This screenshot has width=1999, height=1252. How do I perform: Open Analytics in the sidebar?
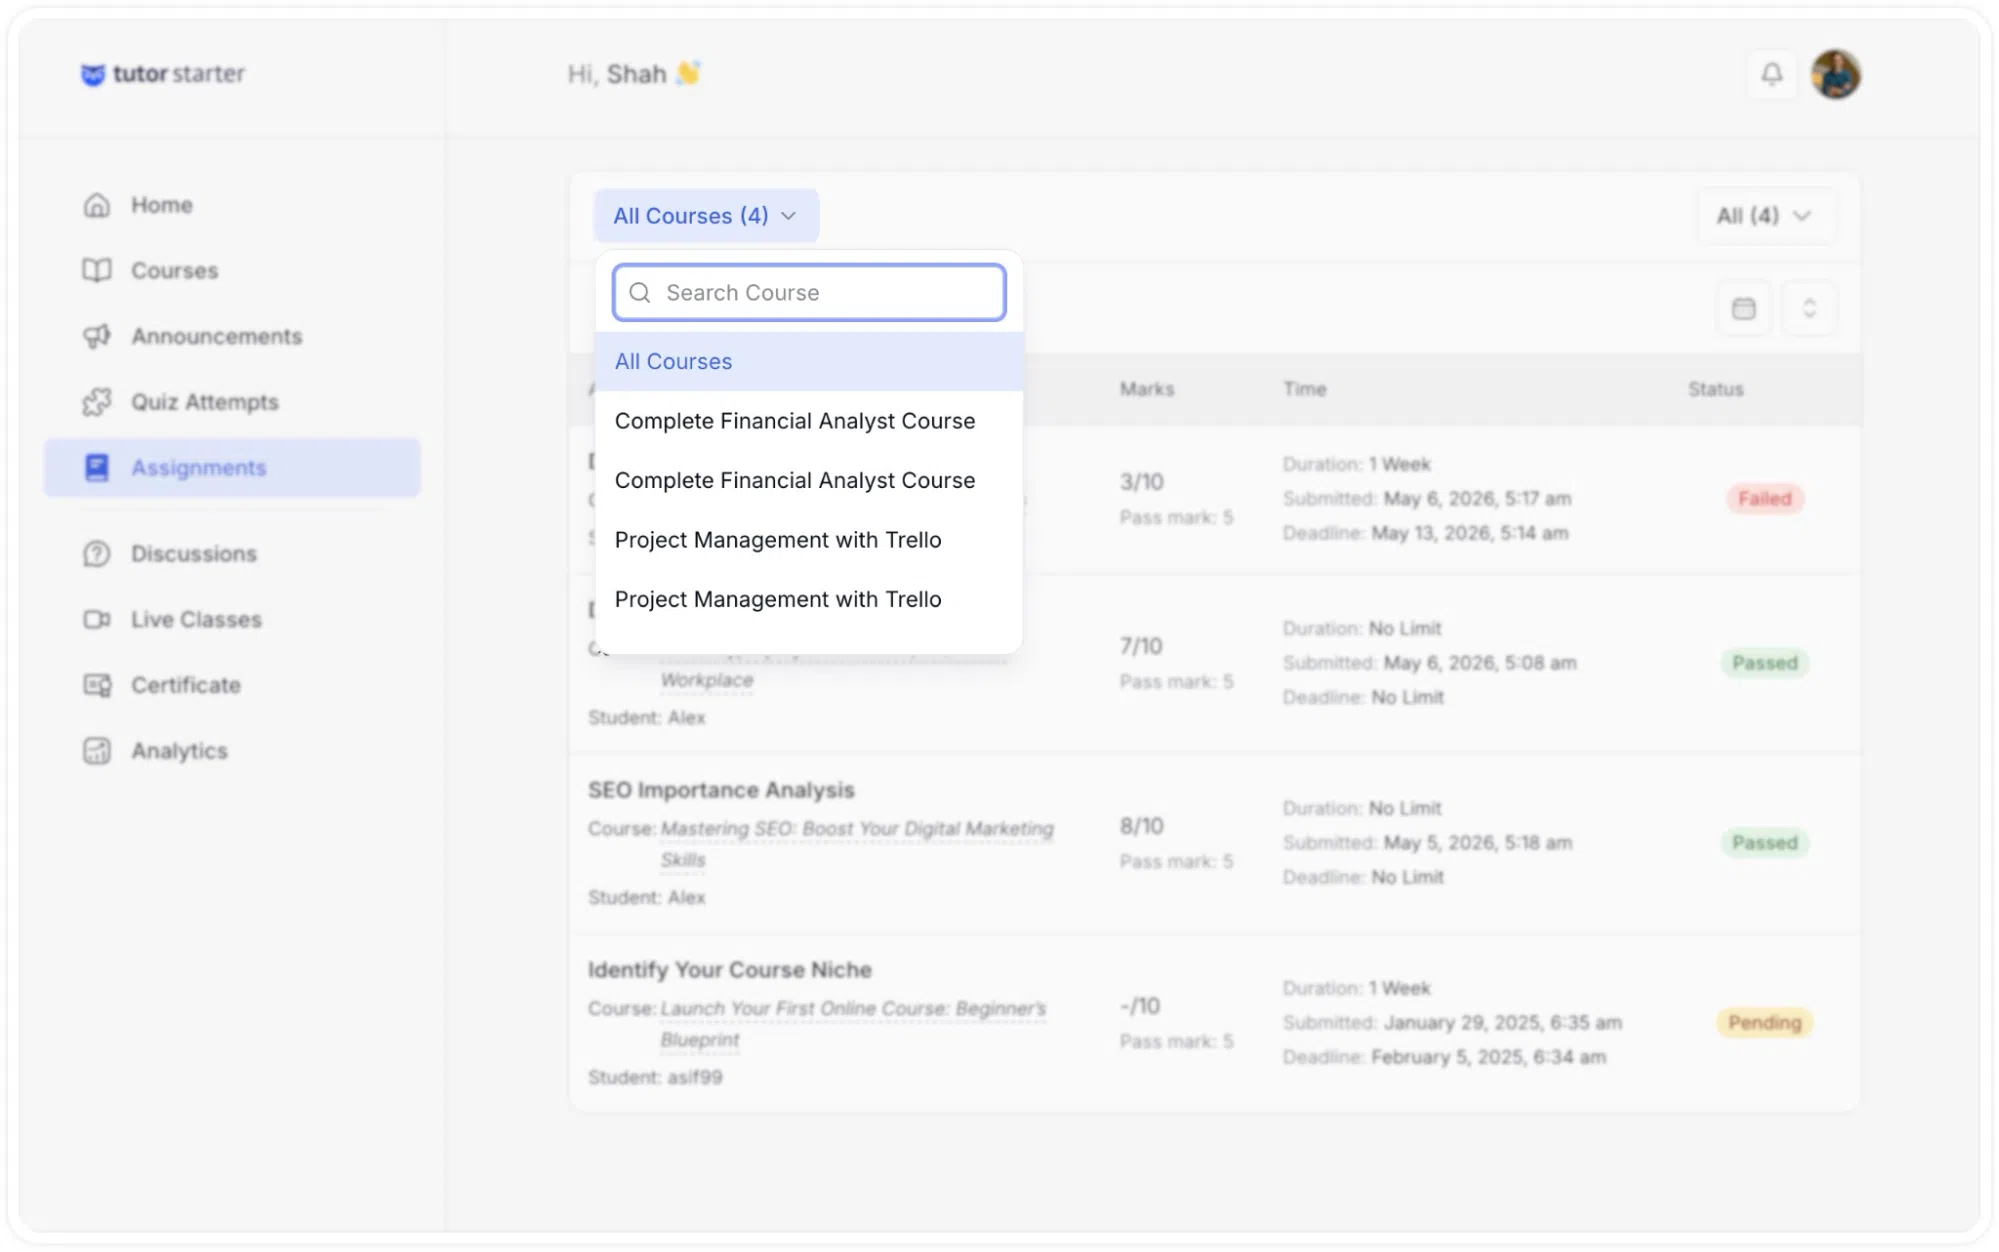pyautogui.click(x=232, y=751)
